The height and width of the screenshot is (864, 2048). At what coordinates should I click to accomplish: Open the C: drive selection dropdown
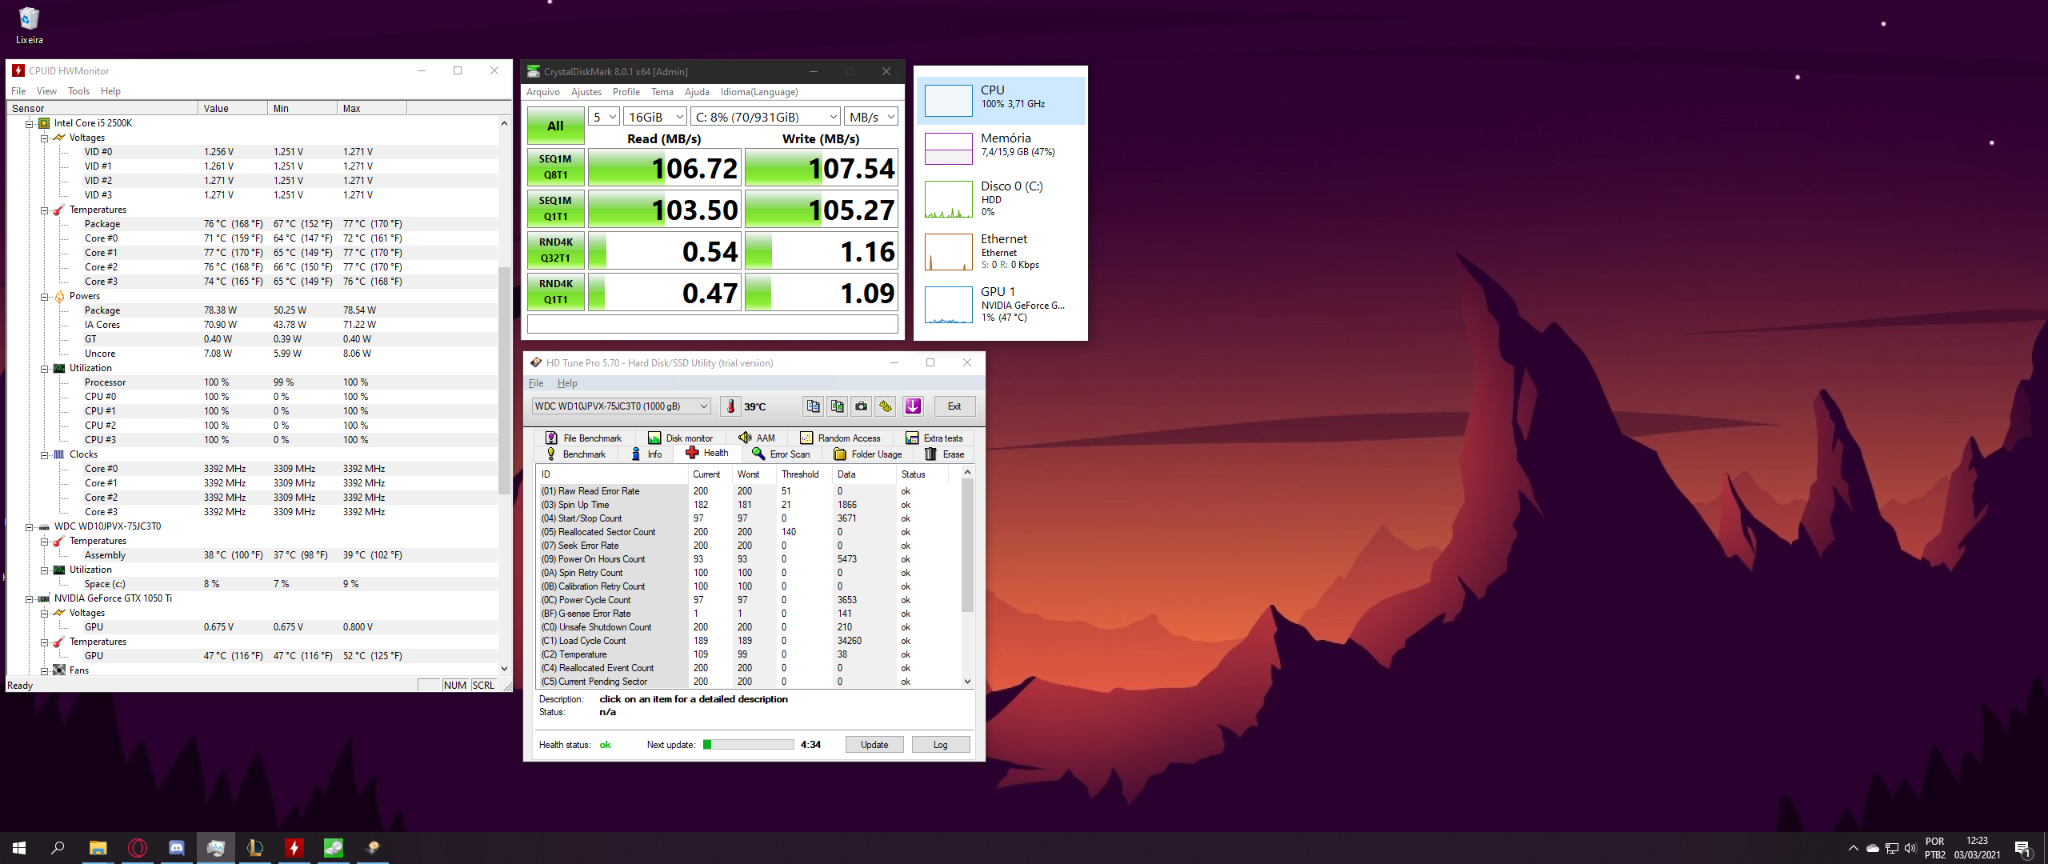click(765, 117)
